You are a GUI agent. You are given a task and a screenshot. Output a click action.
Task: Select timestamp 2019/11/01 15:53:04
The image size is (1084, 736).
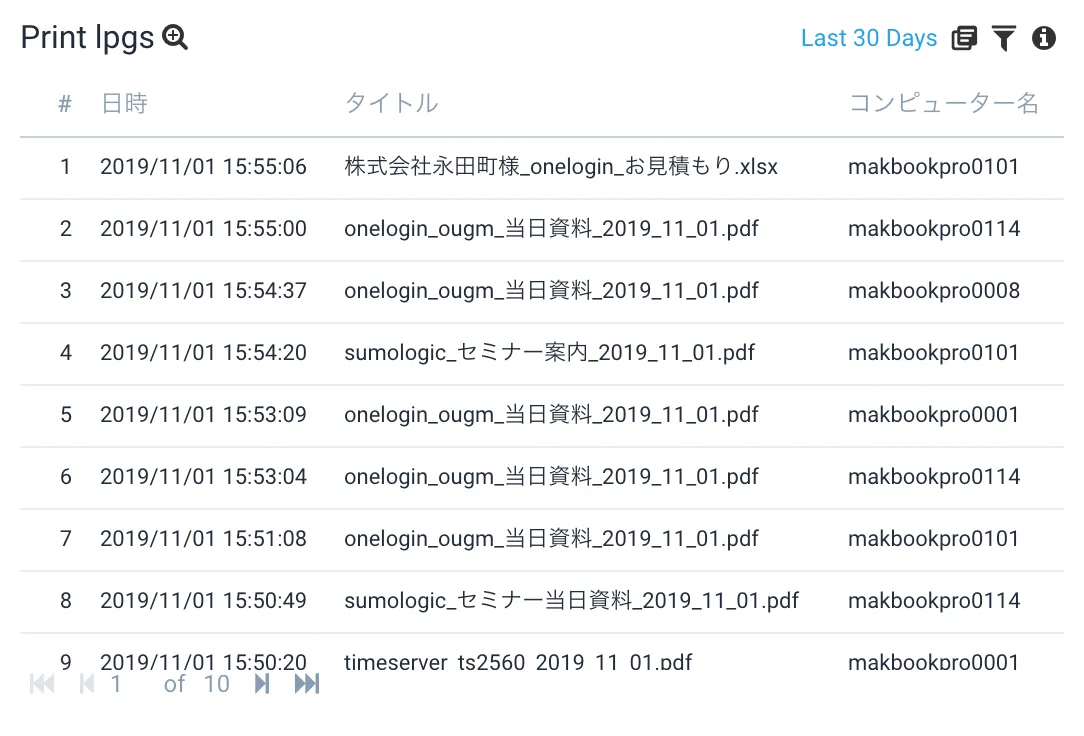(203, 477)
